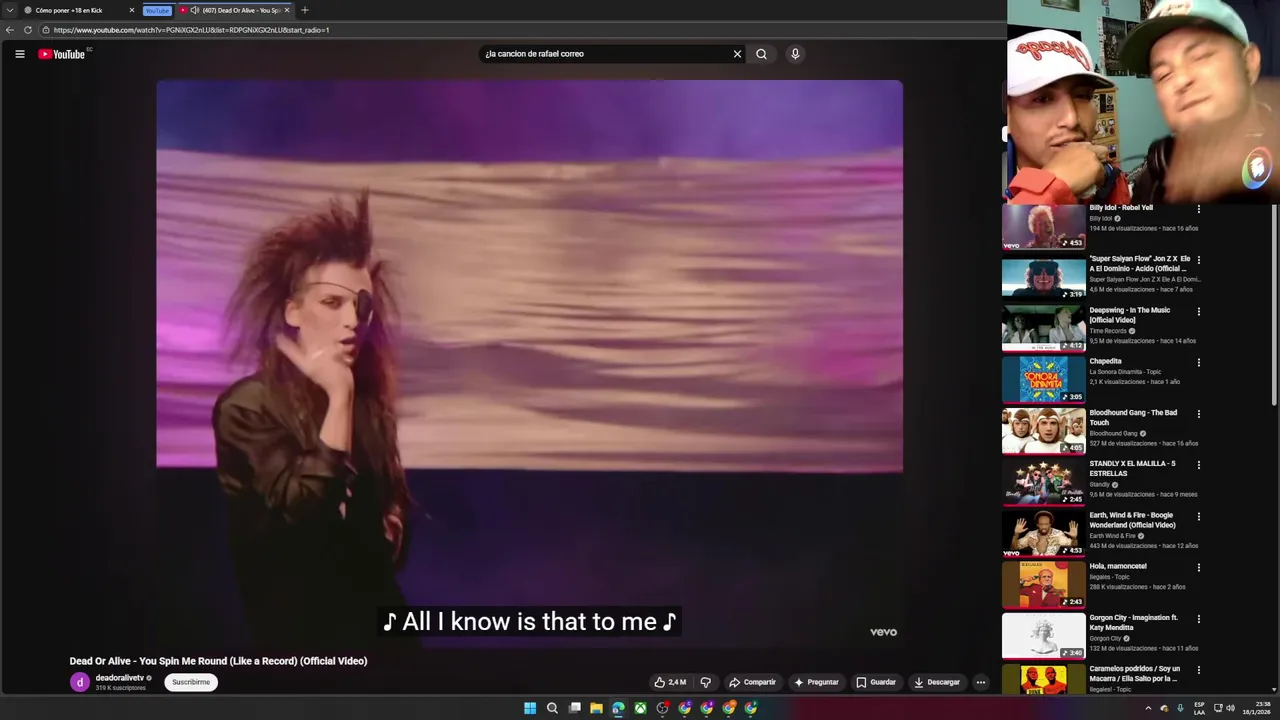Open taskbar clock showing 23:38

[1255, 708]
